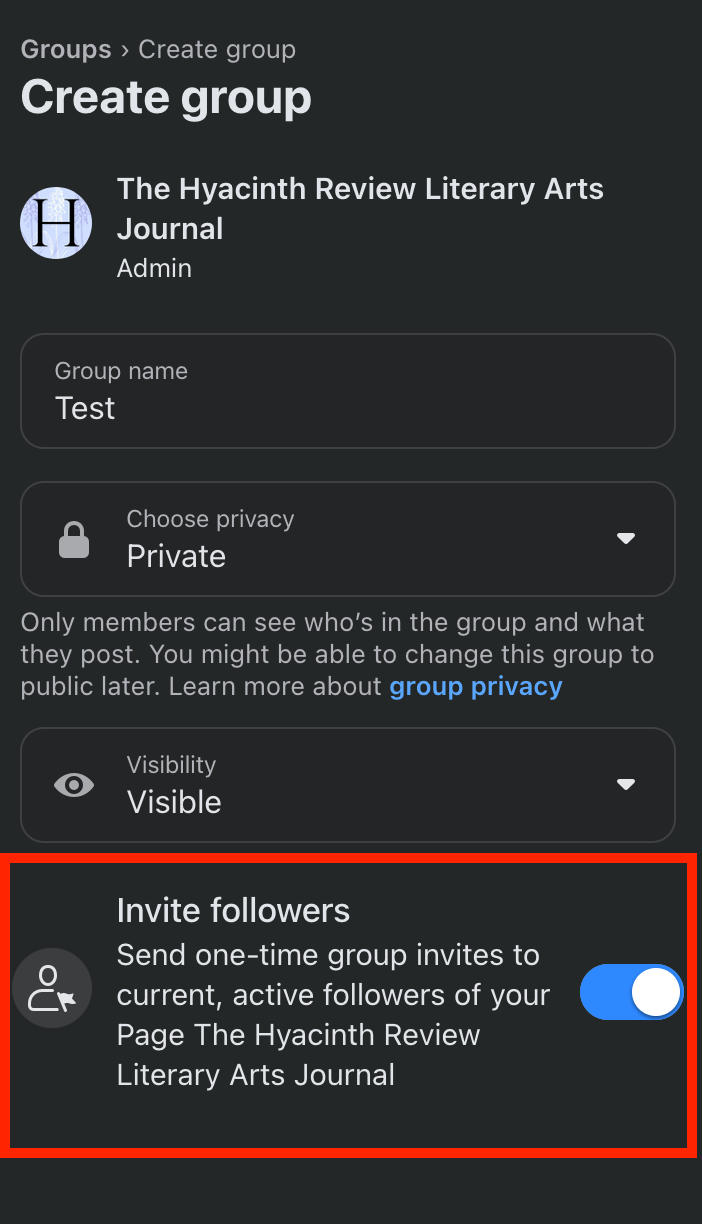Open the group privacy help link

point(476,687)
